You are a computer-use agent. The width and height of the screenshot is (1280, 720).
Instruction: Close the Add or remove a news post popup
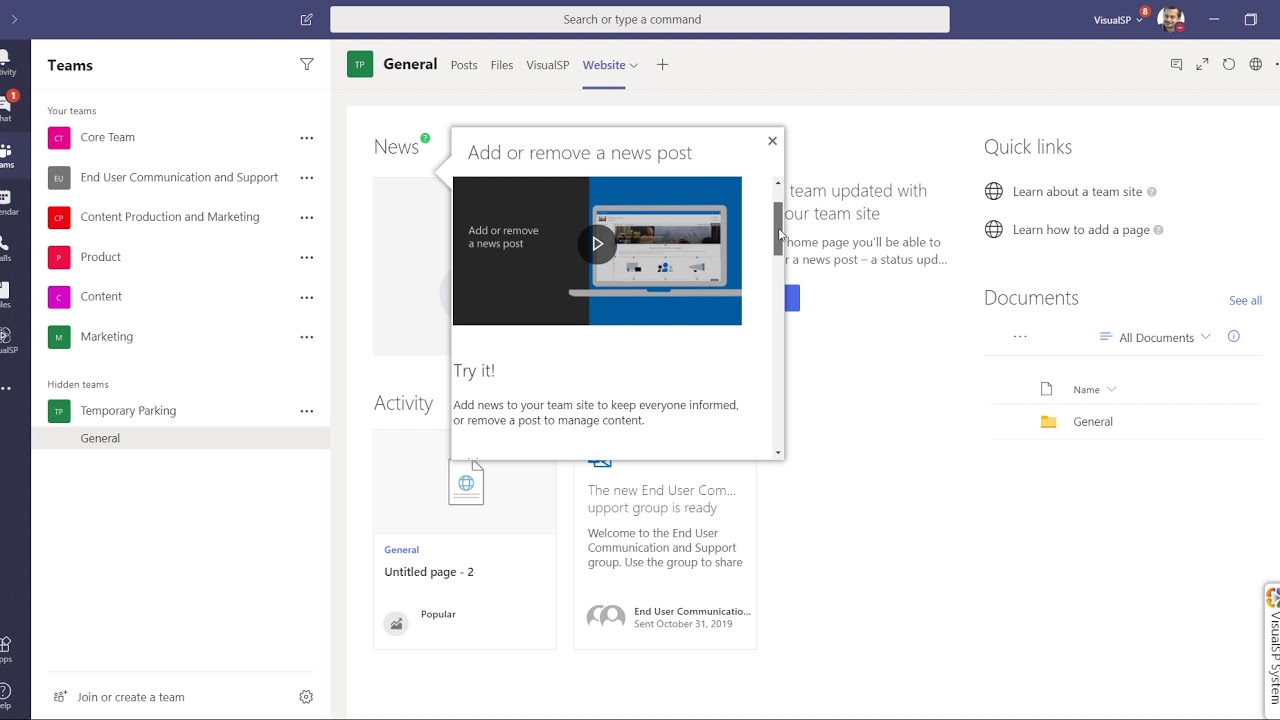coord(772,141)
